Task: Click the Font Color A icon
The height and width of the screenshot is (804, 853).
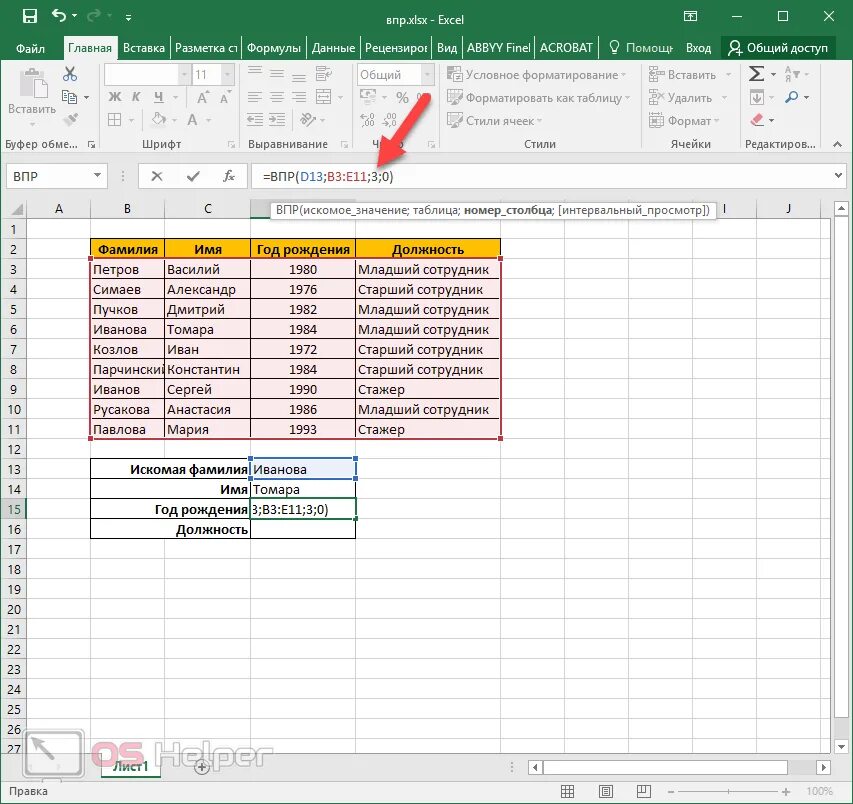Action: tap(192, 120)
